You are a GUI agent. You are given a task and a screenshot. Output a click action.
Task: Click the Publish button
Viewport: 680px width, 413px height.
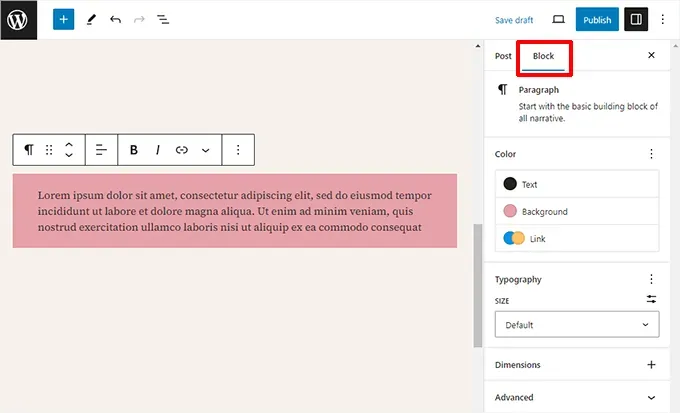click(597, 19)
